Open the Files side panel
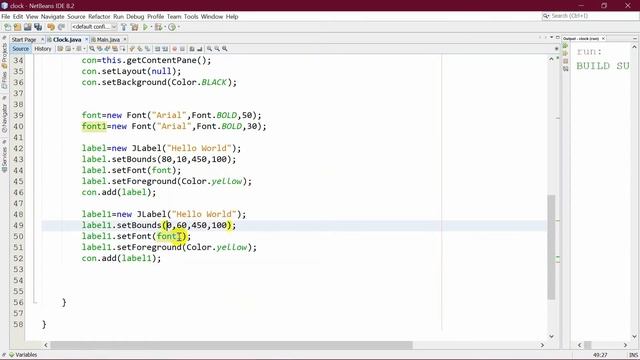640x360 pixels. (4, 80)
